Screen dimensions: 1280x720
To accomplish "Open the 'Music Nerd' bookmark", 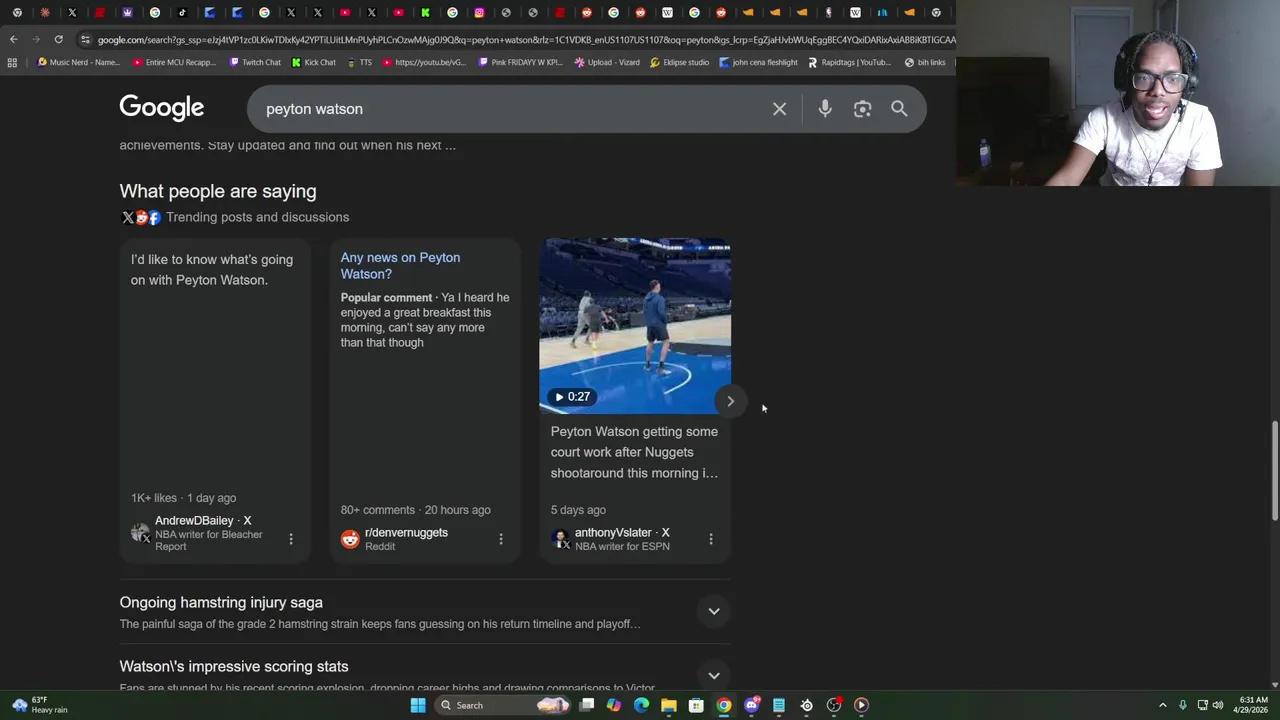I will tap(78, 62).
